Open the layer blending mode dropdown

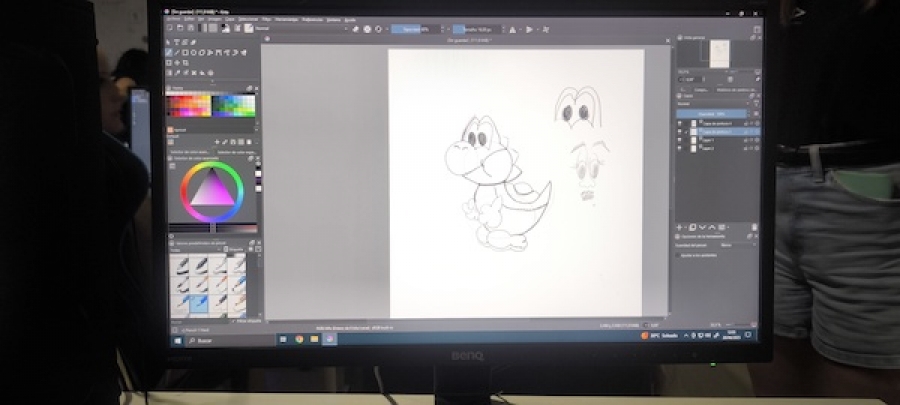(x=713, y=104)
